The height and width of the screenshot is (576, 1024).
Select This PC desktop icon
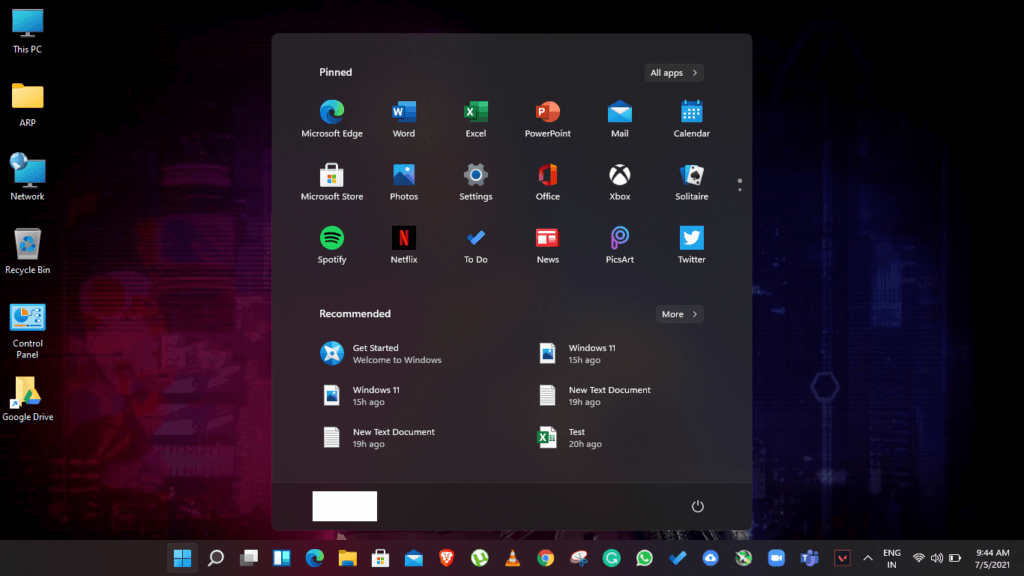pos(27,31)
